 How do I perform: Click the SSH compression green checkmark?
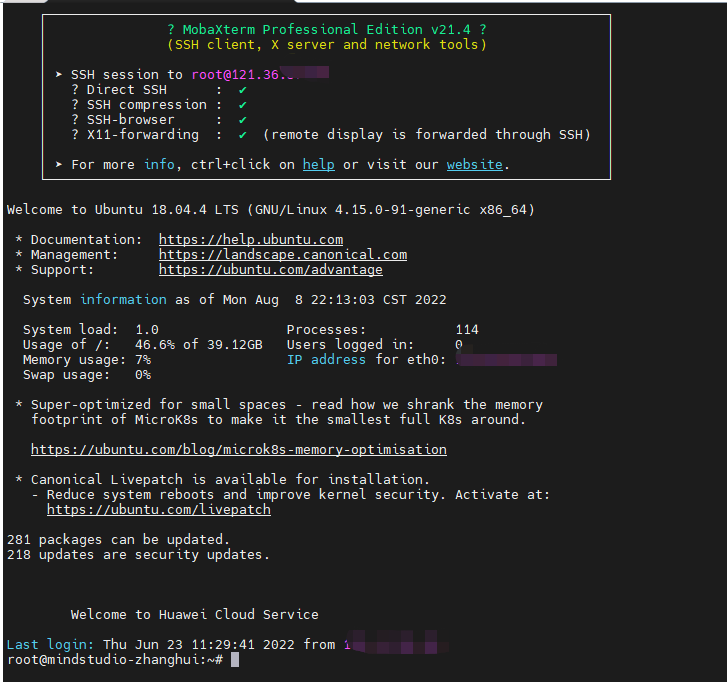(242, 105)
